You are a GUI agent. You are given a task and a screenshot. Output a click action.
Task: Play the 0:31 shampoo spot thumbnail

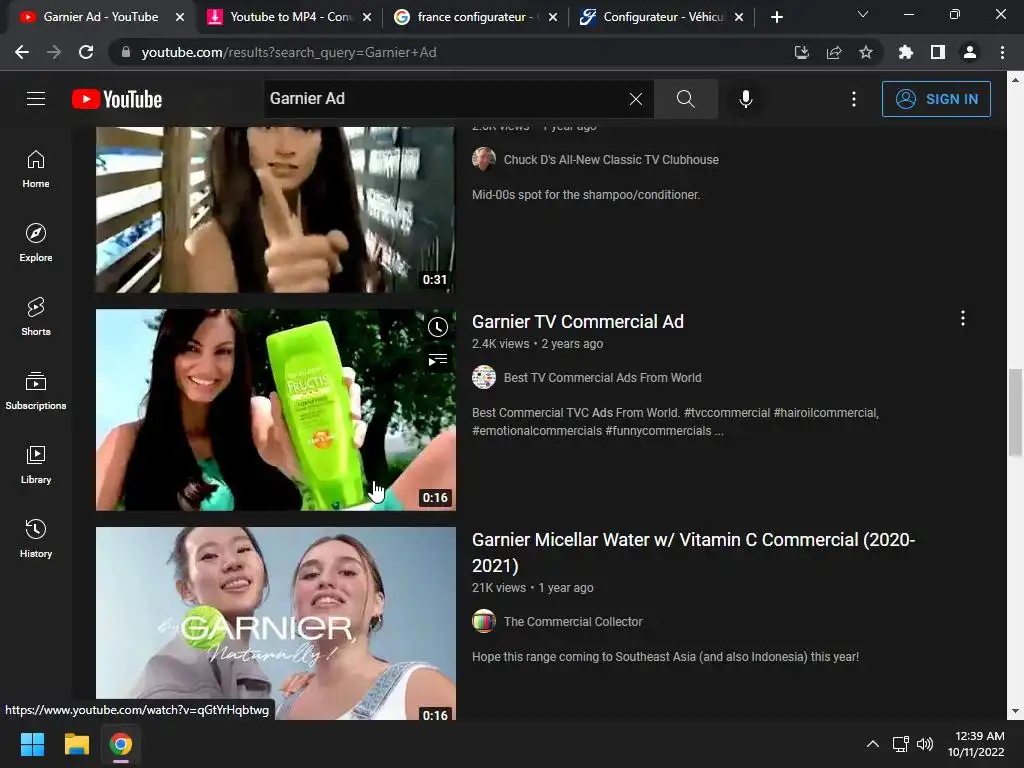[x=276, y=210]
